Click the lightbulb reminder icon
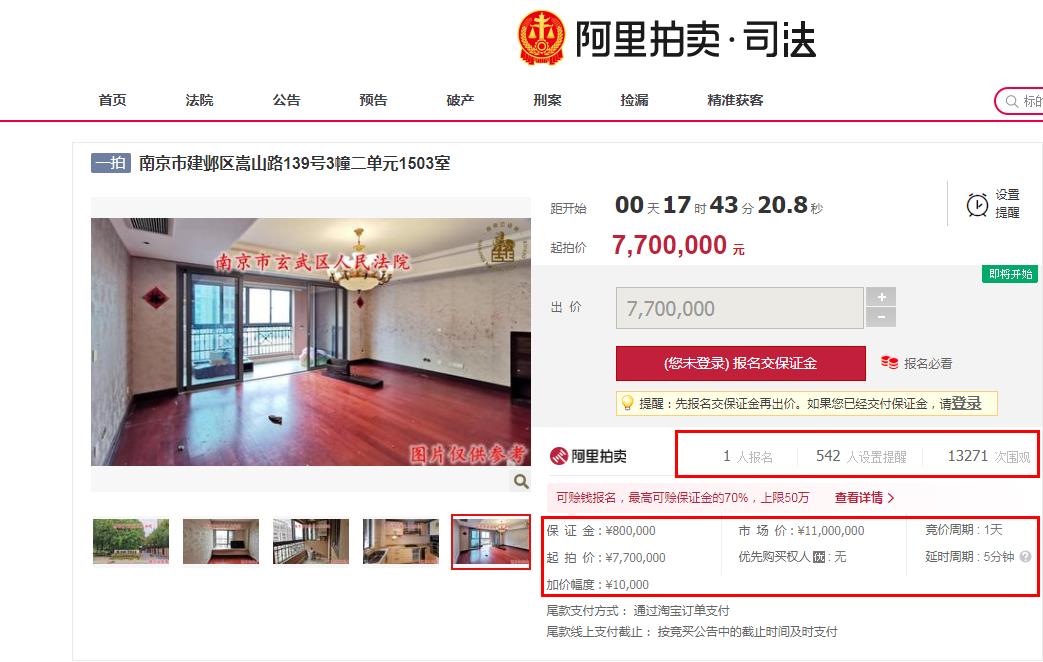The width and height of the screenshot is (1043, 662). click(627, 403)
